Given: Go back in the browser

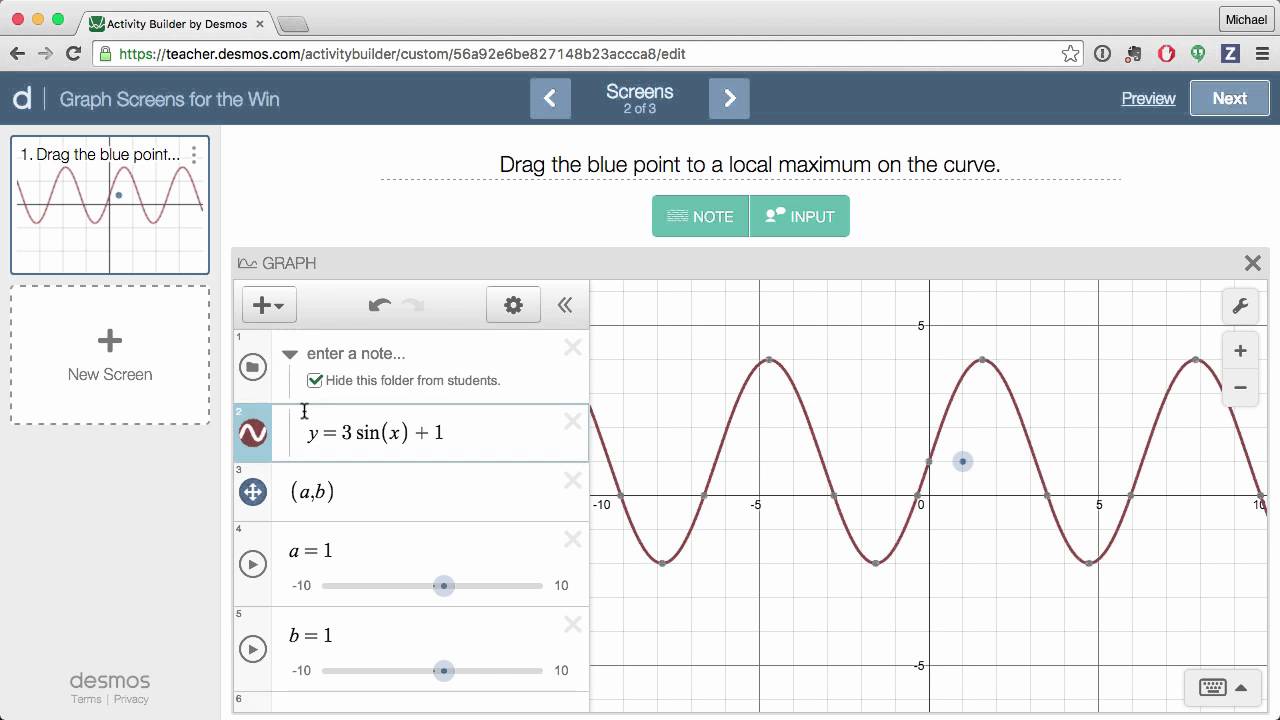Looking at the screenshot, I should pos(17,54).
